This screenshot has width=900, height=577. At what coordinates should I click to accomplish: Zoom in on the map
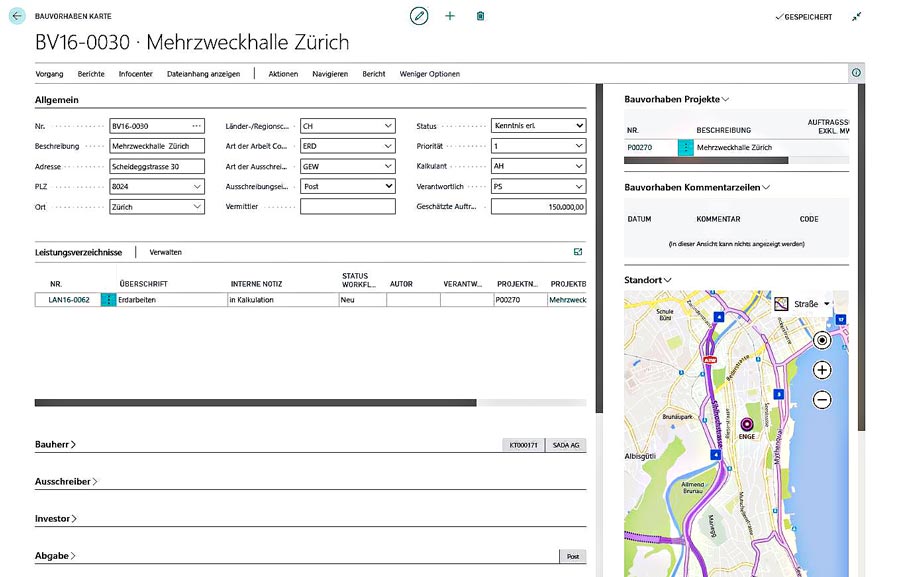pyautogui.click(x=822, y=370)
